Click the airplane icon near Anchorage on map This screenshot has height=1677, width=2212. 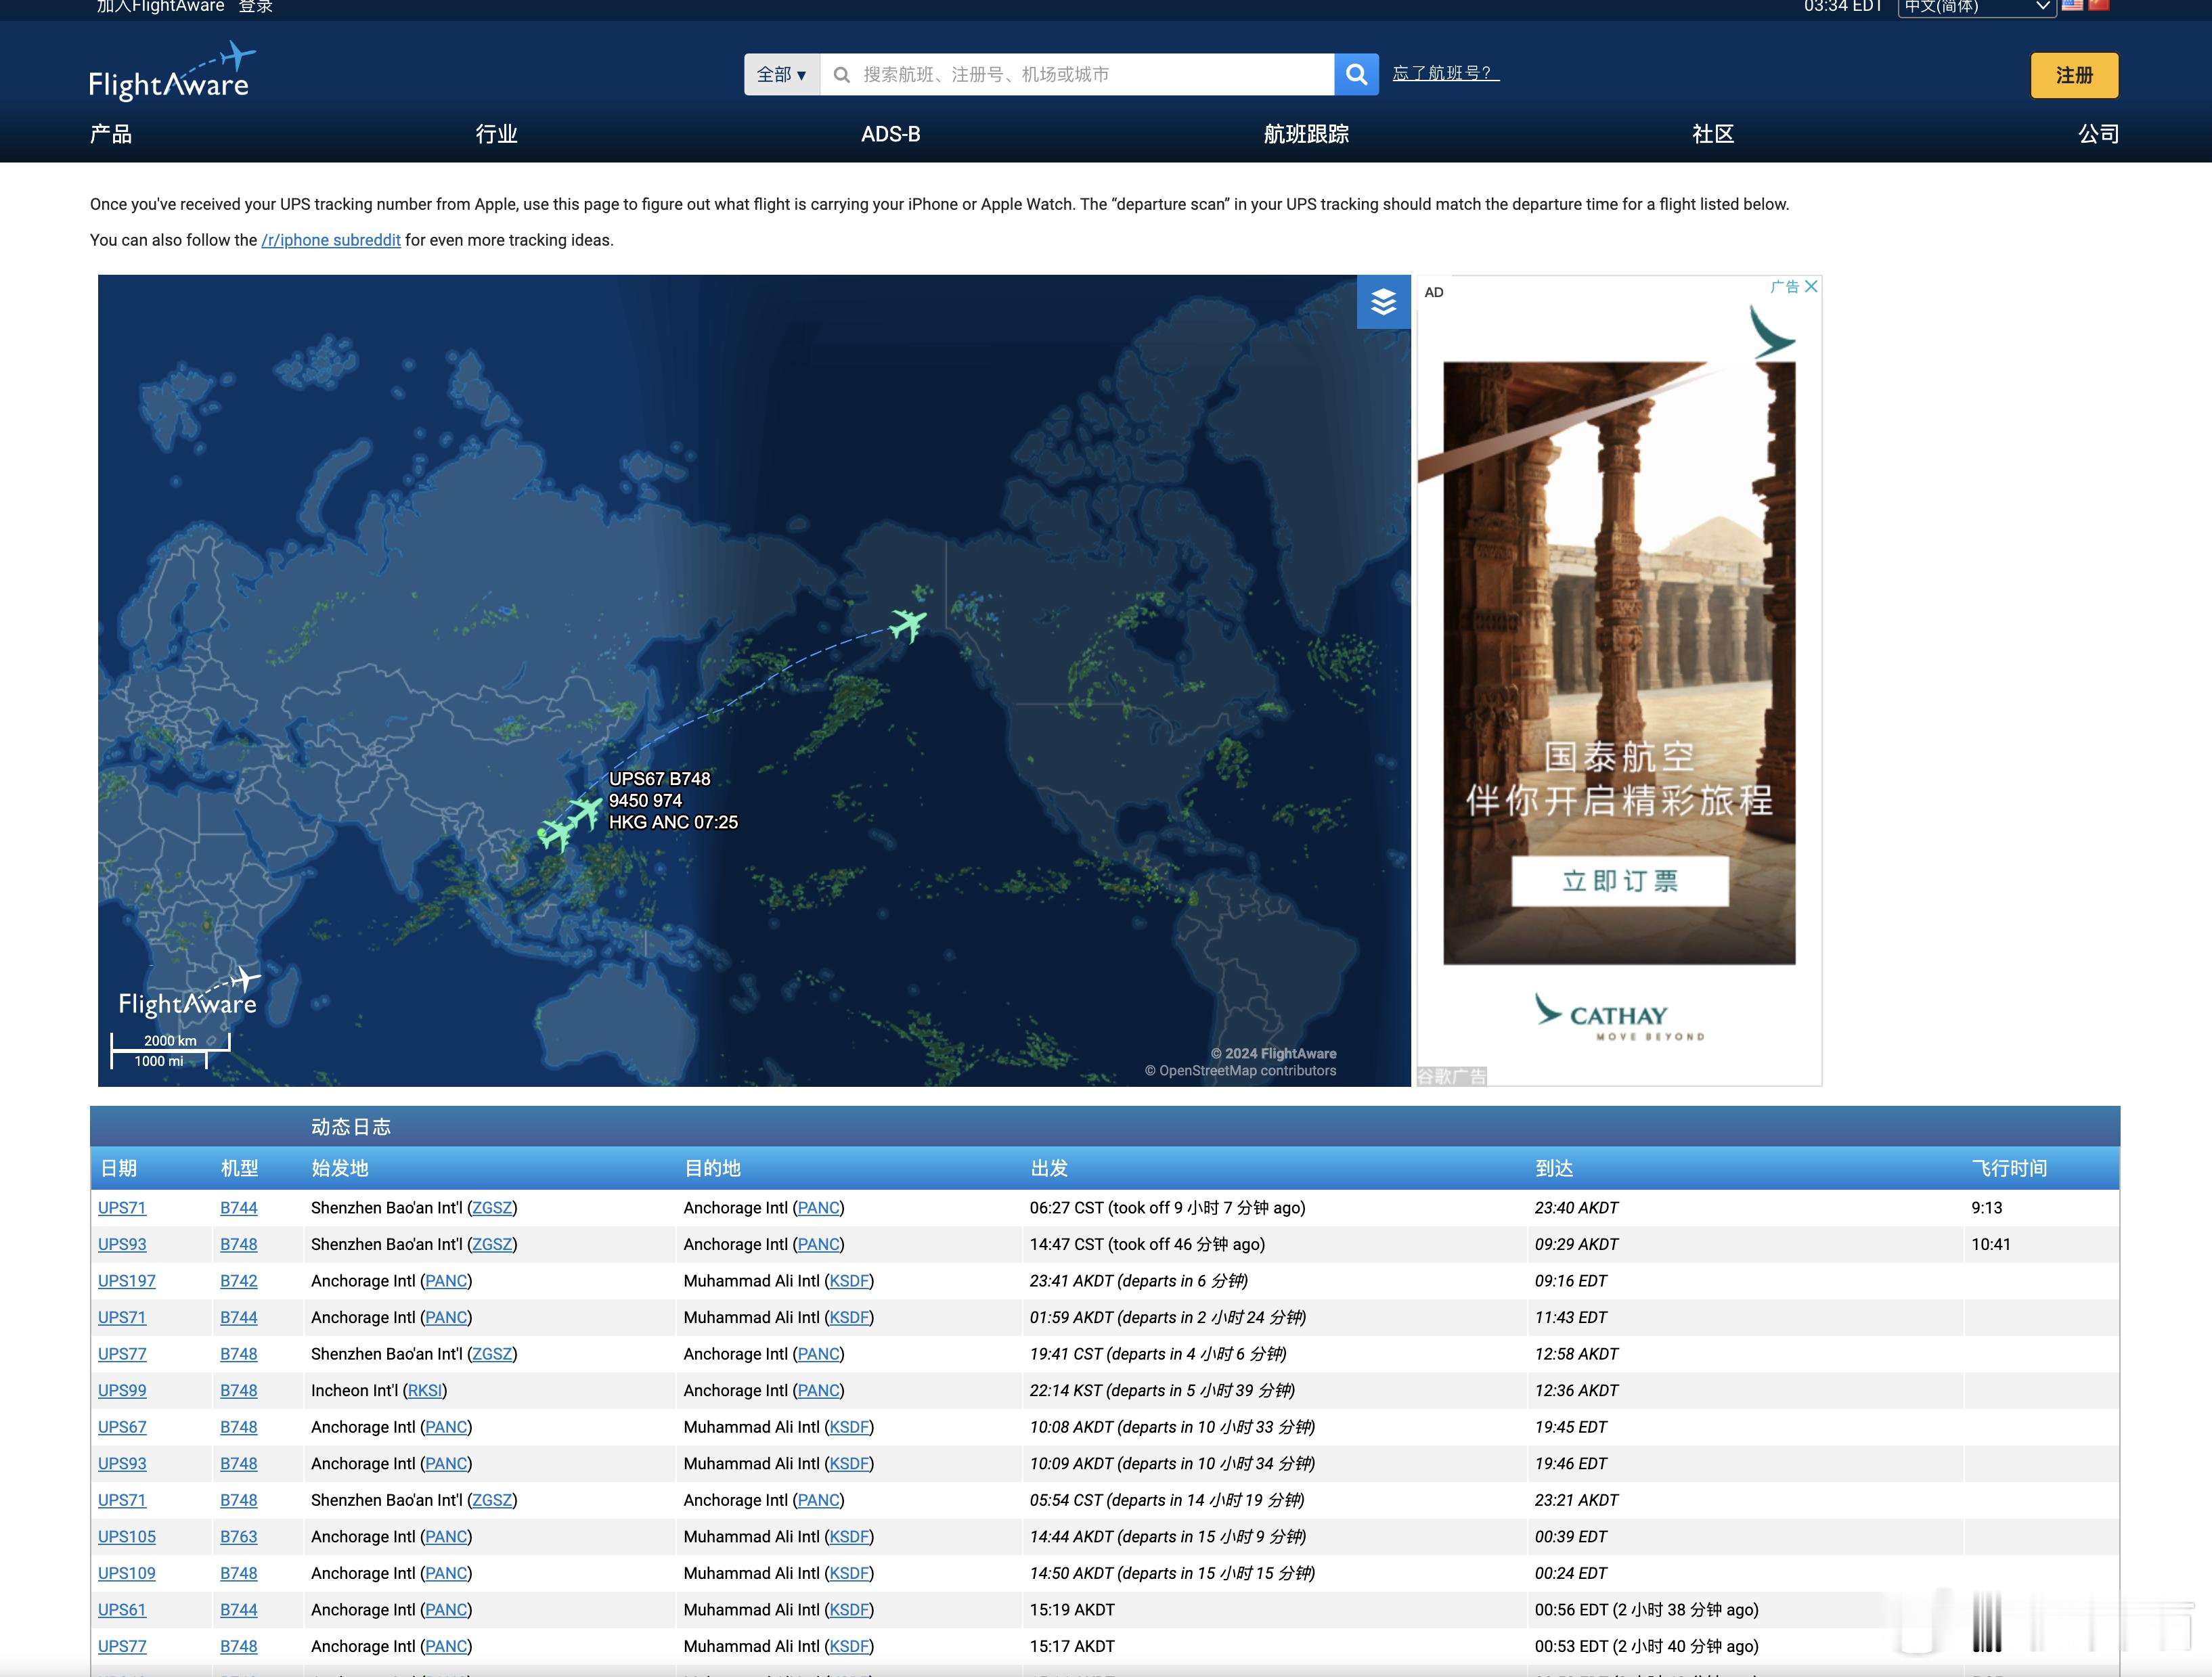tap(908, 625)
